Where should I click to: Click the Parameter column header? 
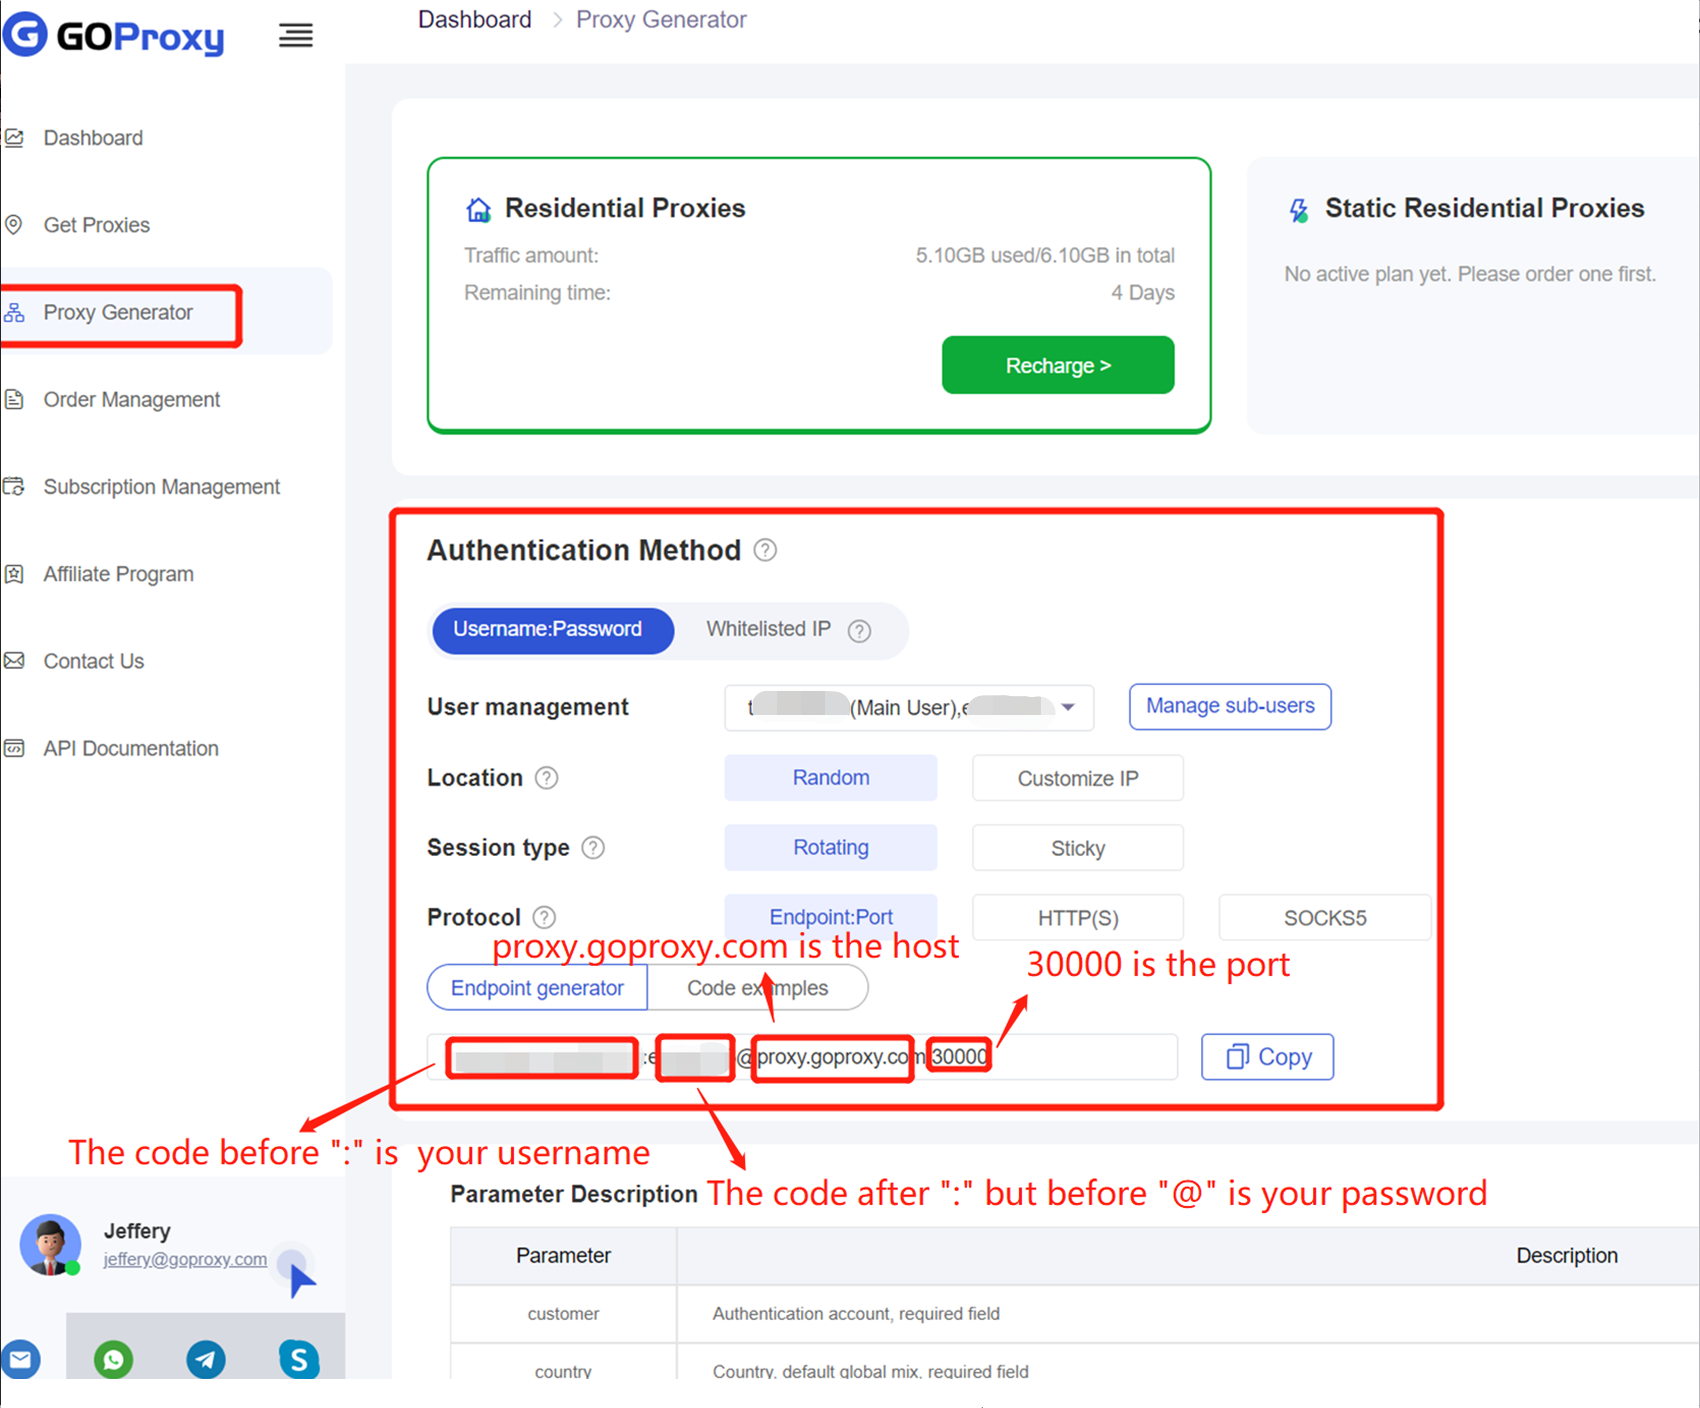[x=564, y=1255]
